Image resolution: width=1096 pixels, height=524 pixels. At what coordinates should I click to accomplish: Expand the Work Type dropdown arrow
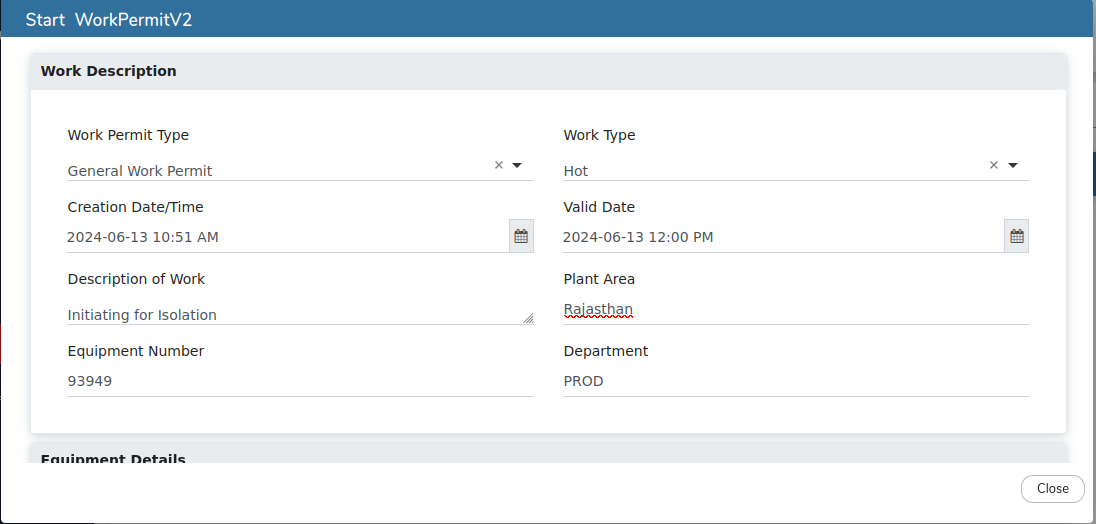1013,165
